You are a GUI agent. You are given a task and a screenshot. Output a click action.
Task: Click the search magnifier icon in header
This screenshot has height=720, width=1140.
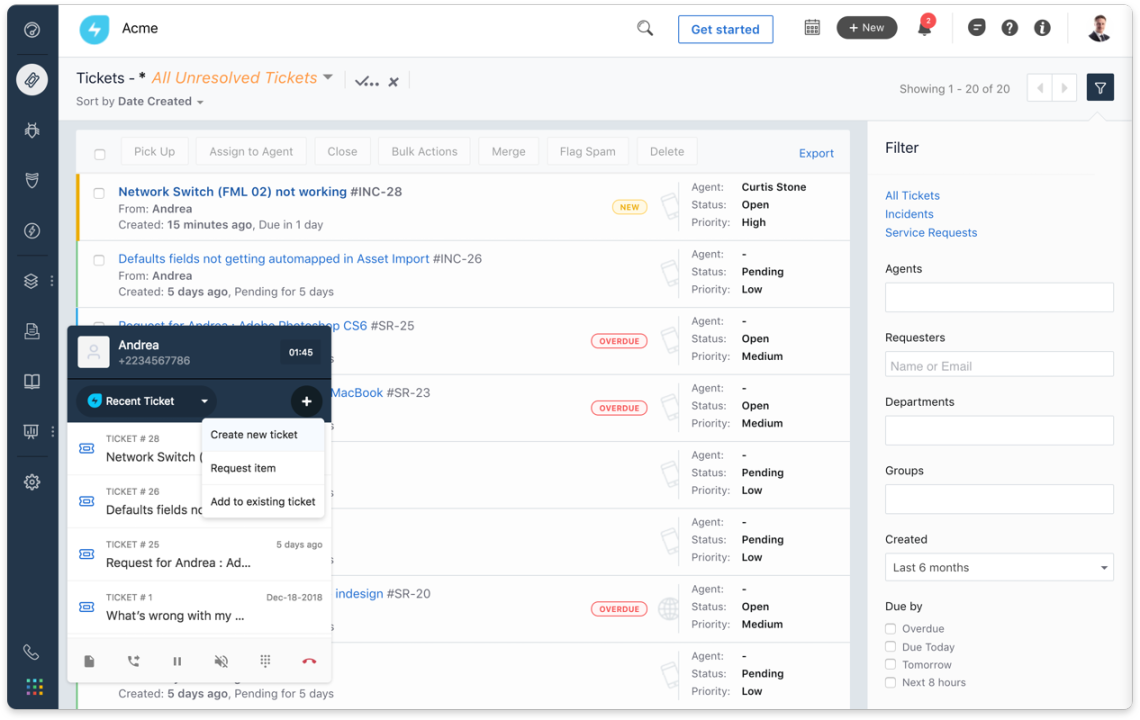pos(645,29)
